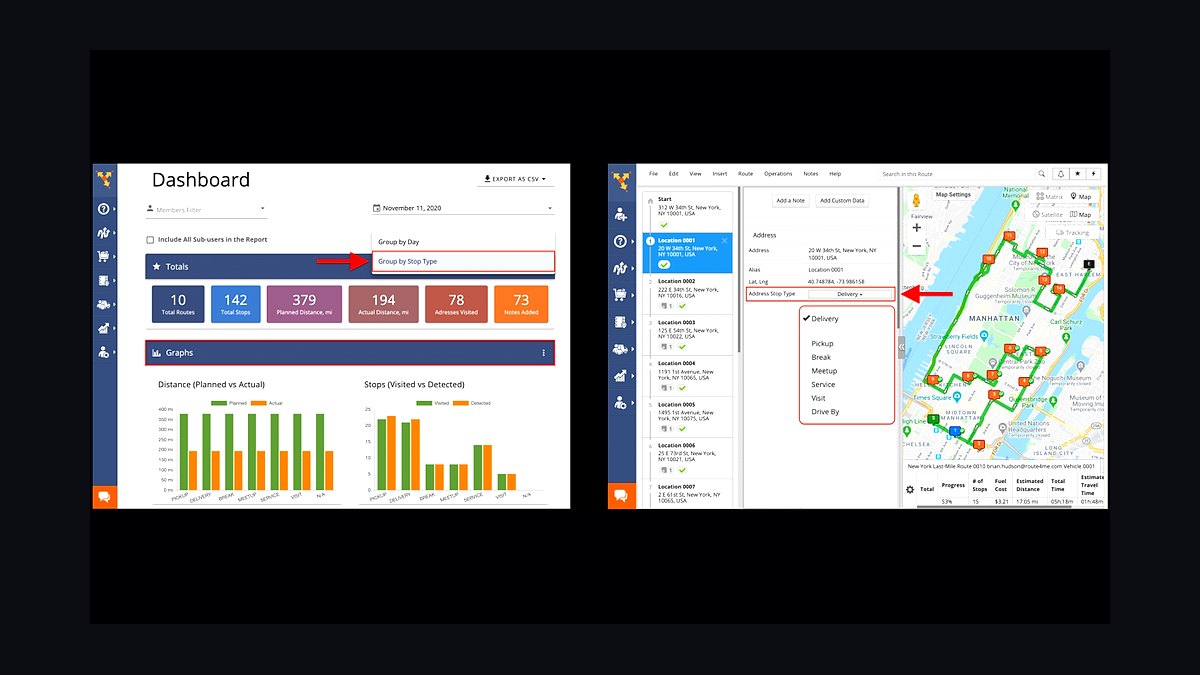Open the Export as CSV dropdown
Viewport: 1200px width, 675px height.
516,179
